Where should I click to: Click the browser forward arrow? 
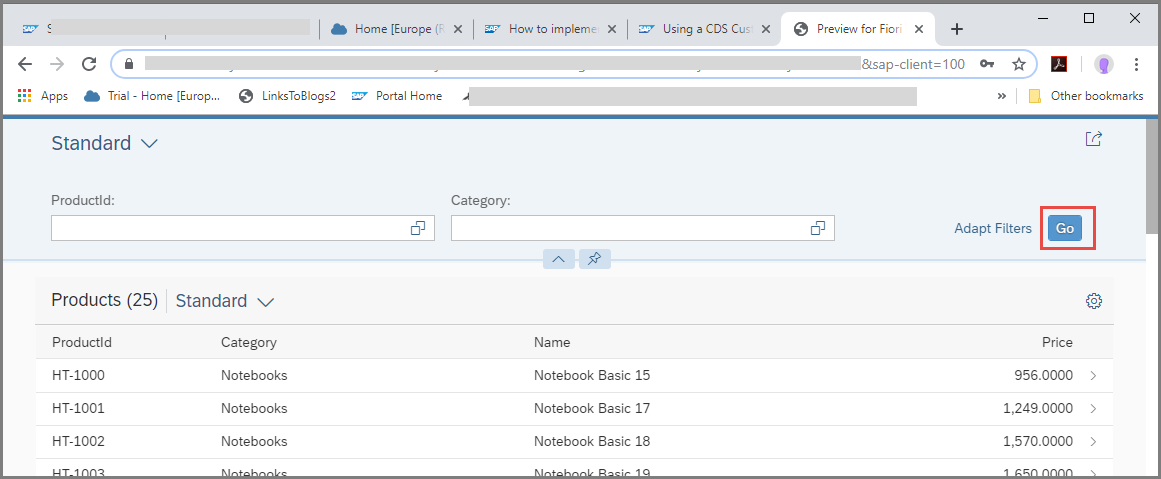pyautogui.click(x=57, y=64)
